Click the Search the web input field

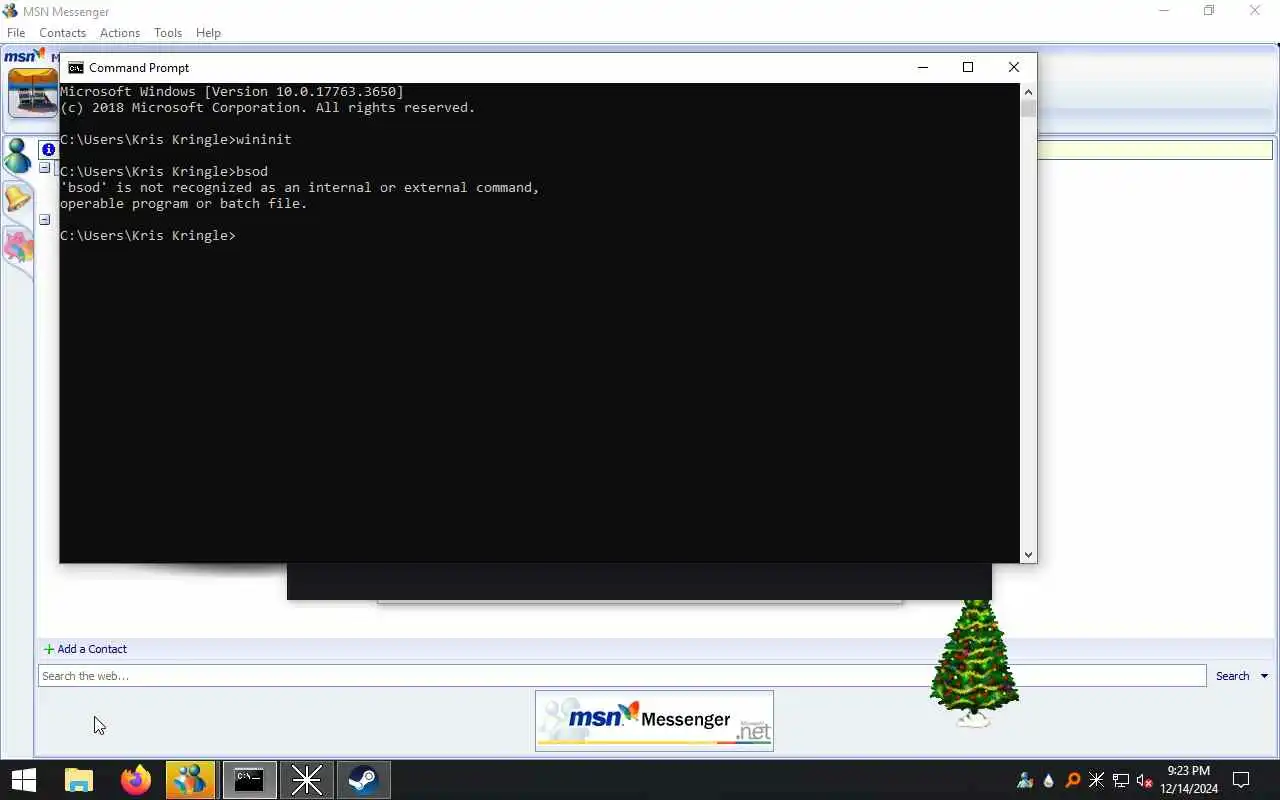[622, 676]
